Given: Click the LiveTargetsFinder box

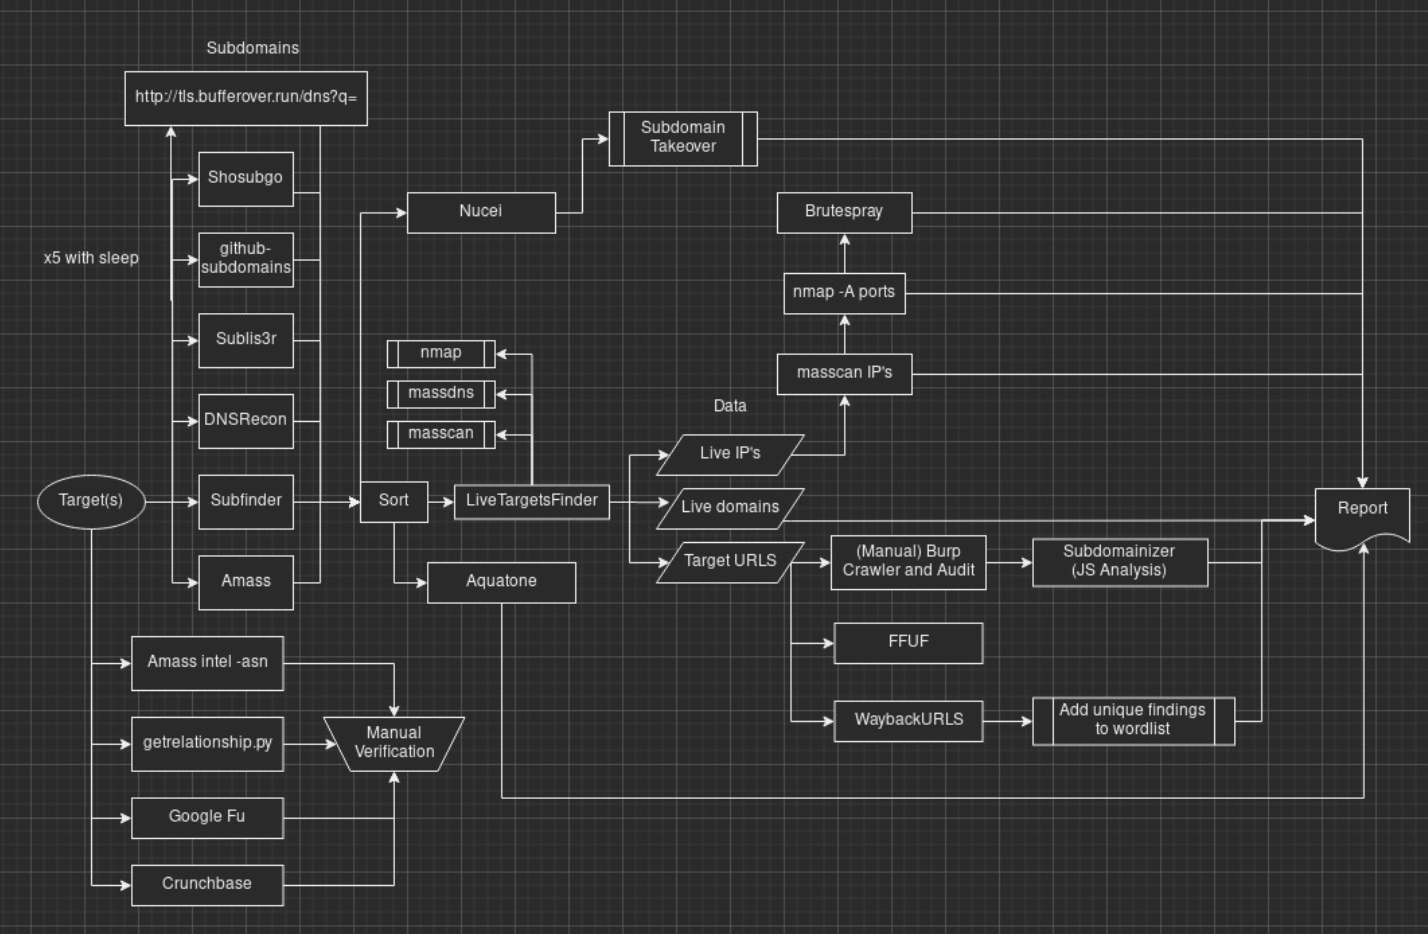Looking at the screenshot, I should (532, 502).
